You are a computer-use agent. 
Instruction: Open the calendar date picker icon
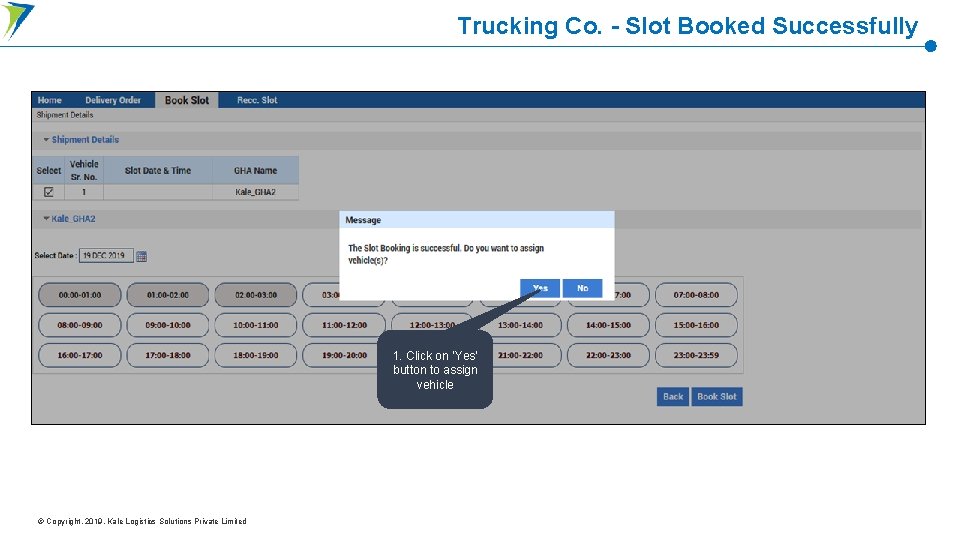141,256
